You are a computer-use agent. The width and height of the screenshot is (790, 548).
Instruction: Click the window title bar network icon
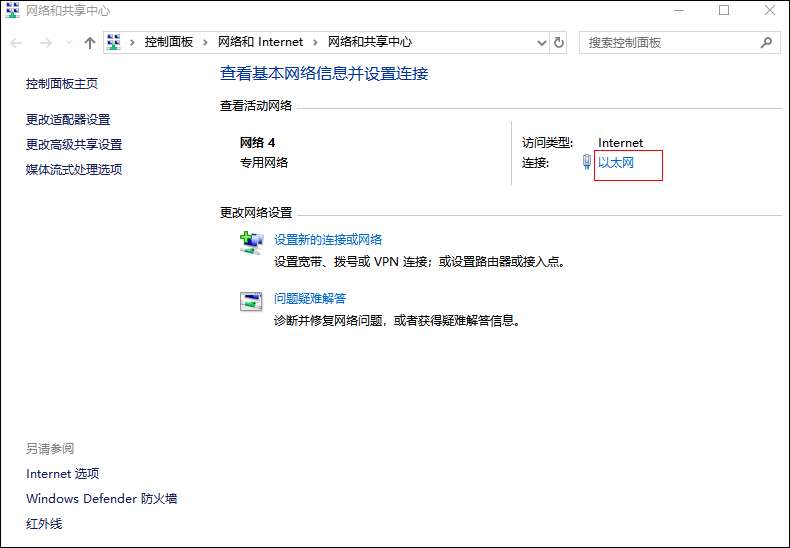13,10
